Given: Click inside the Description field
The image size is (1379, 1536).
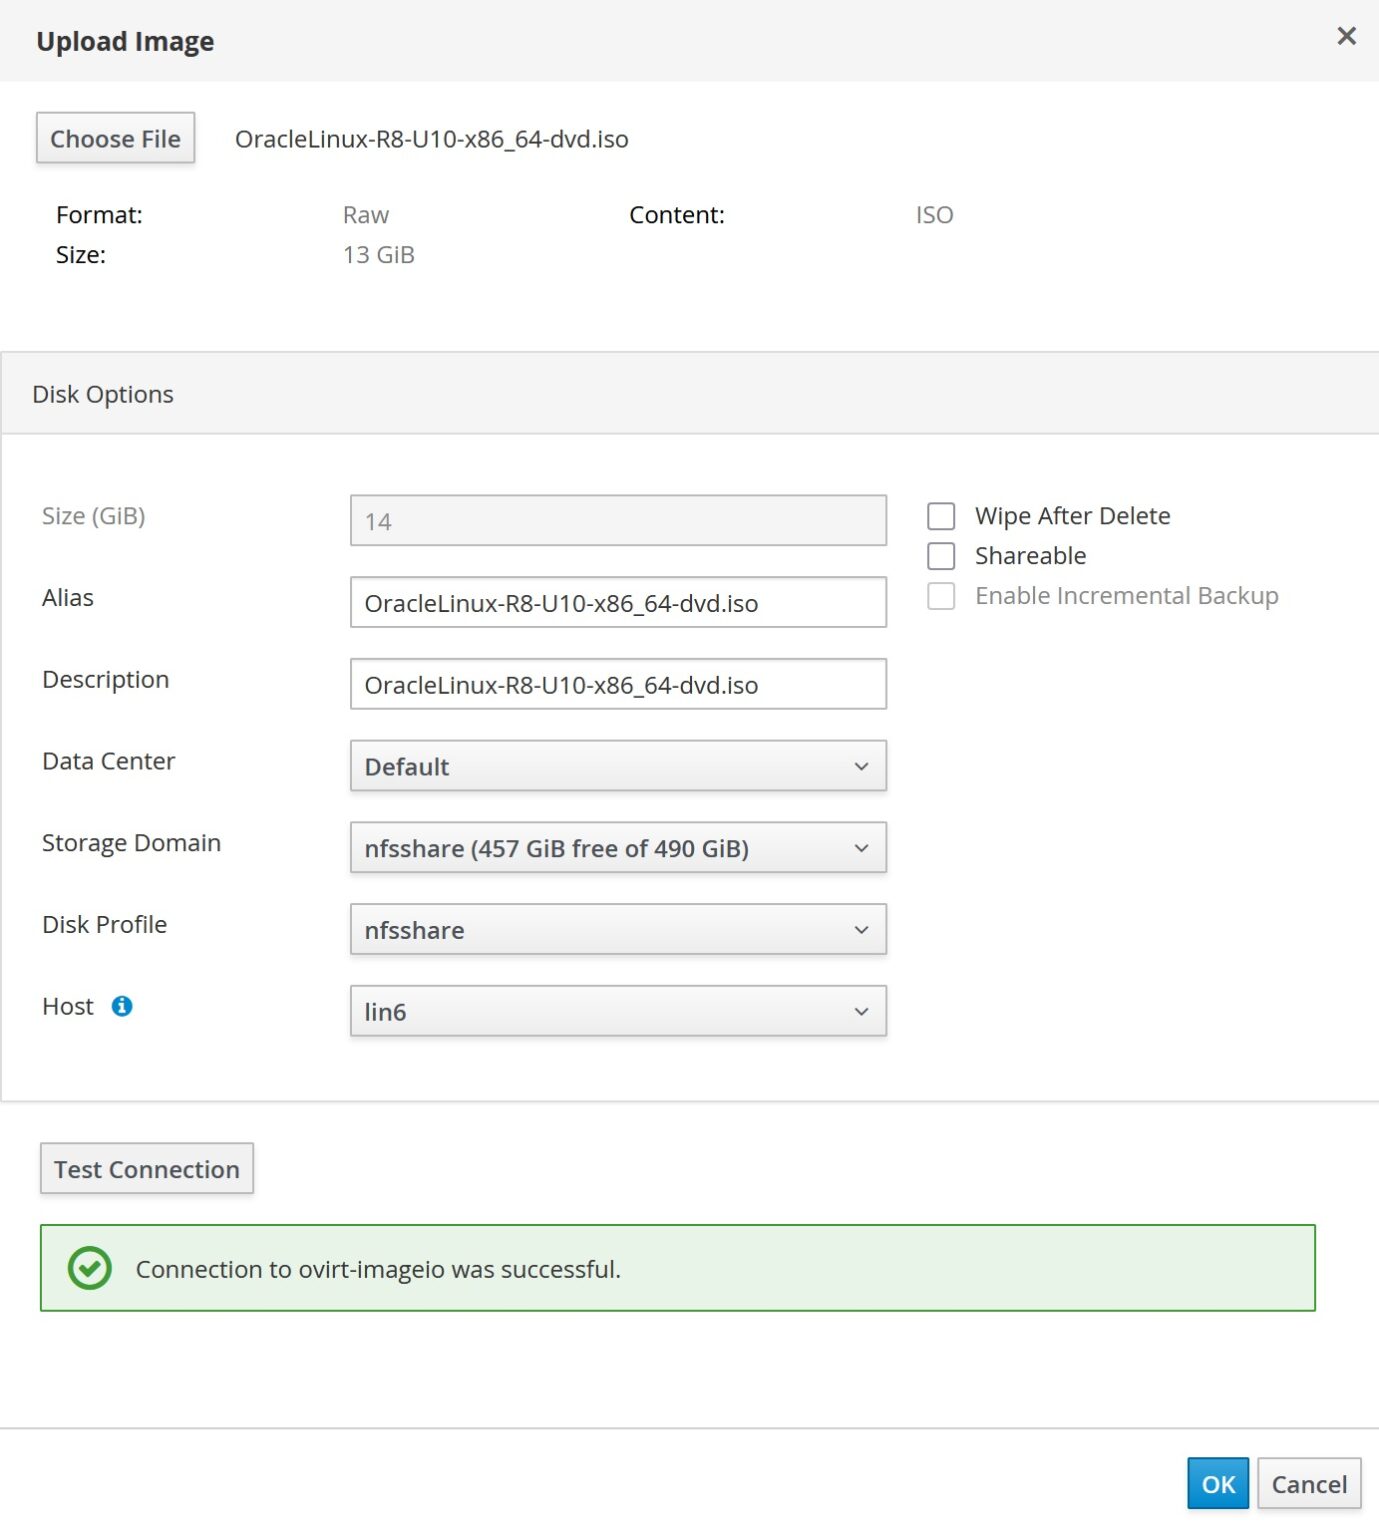Looking at the screenshot, I should 617,684.
